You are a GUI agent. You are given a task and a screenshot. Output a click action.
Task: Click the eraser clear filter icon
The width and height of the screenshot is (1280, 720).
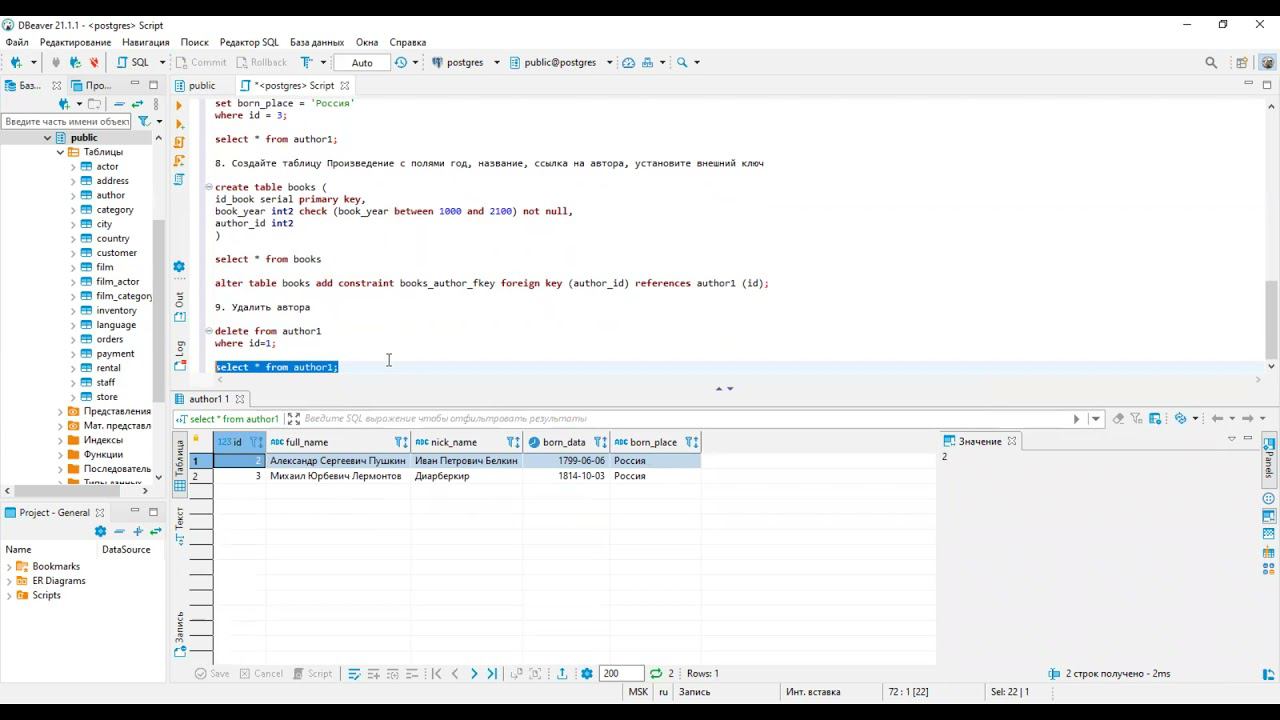pos(1118,419)
